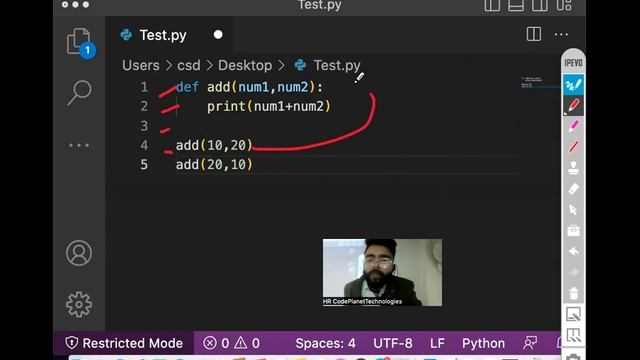This screenshot has width=640, height=360.
Task: Open the whiteboard icon on IPEVO toolbar
Action: pos(573,336)
